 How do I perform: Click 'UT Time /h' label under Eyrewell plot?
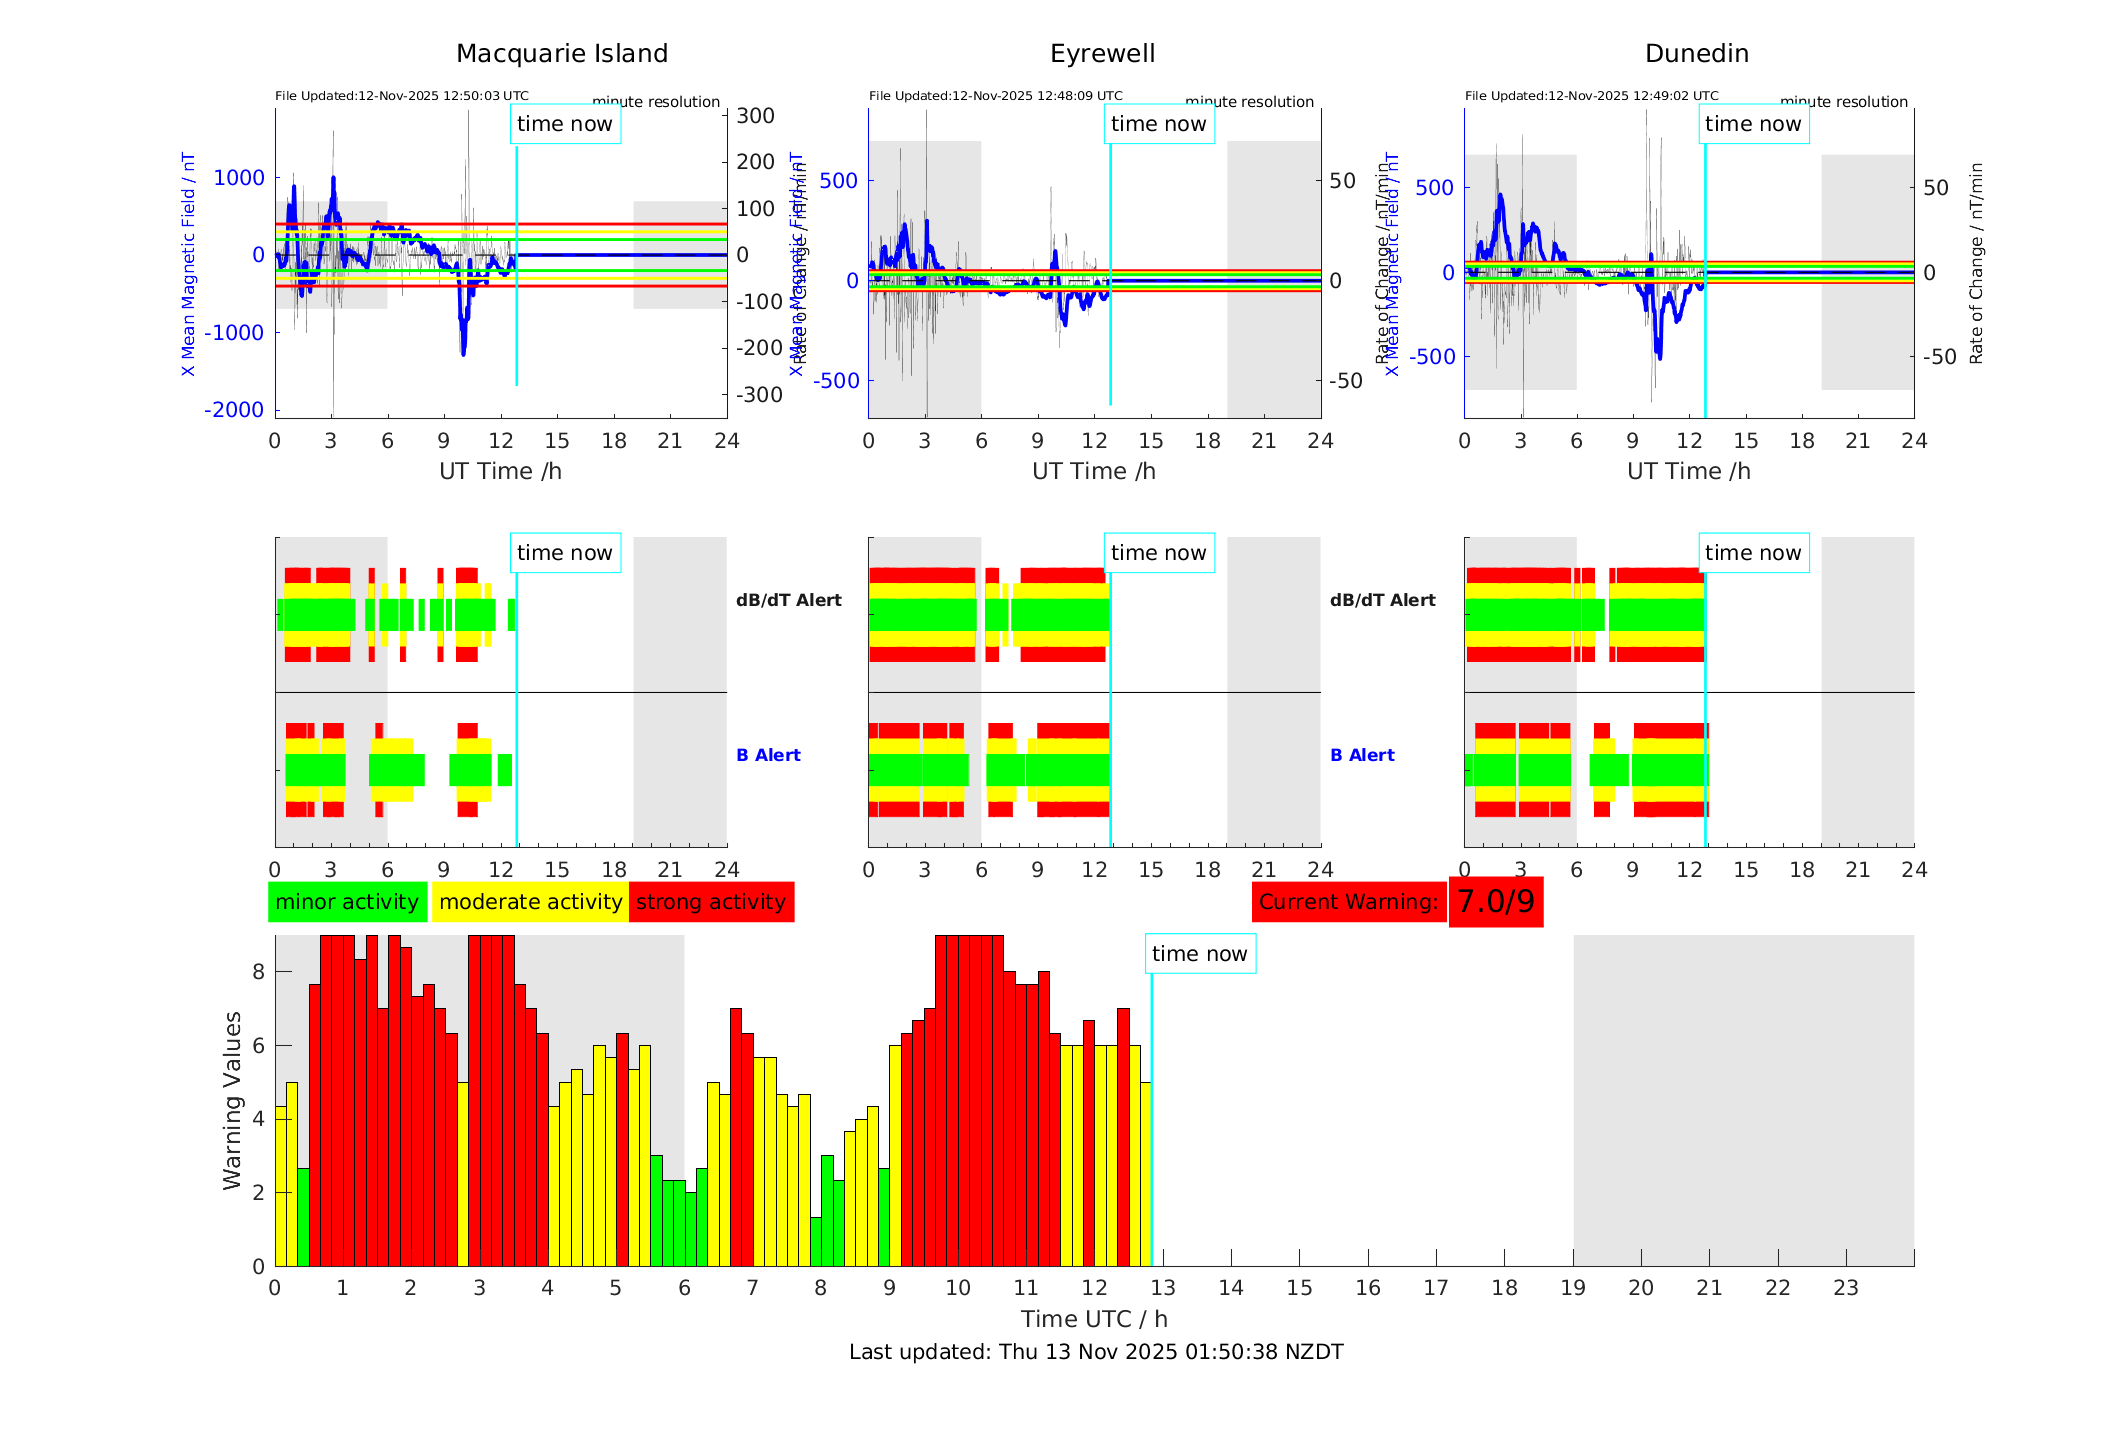click(x=1094, y=471)
